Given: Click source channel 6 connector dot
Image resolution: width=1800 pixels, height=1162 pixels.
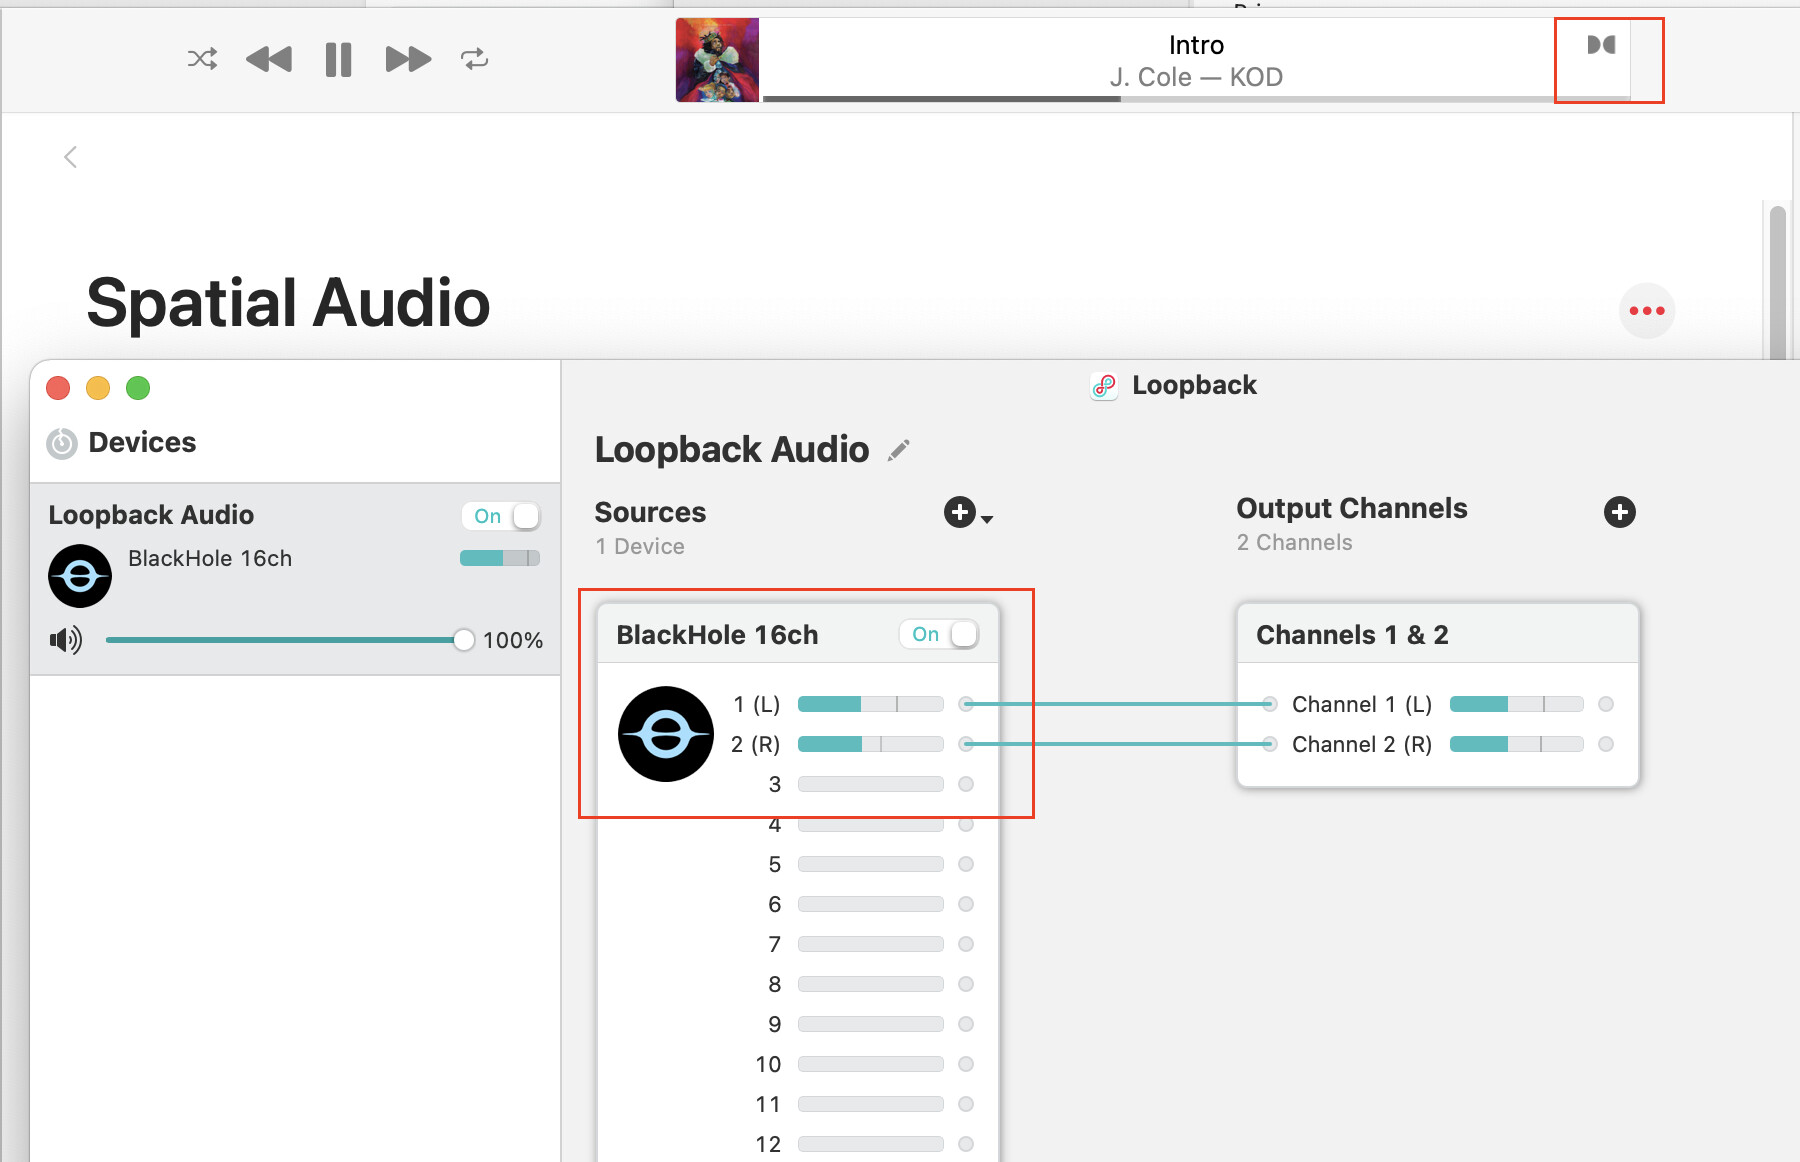Looking at the screenshot, I should 966,904.
